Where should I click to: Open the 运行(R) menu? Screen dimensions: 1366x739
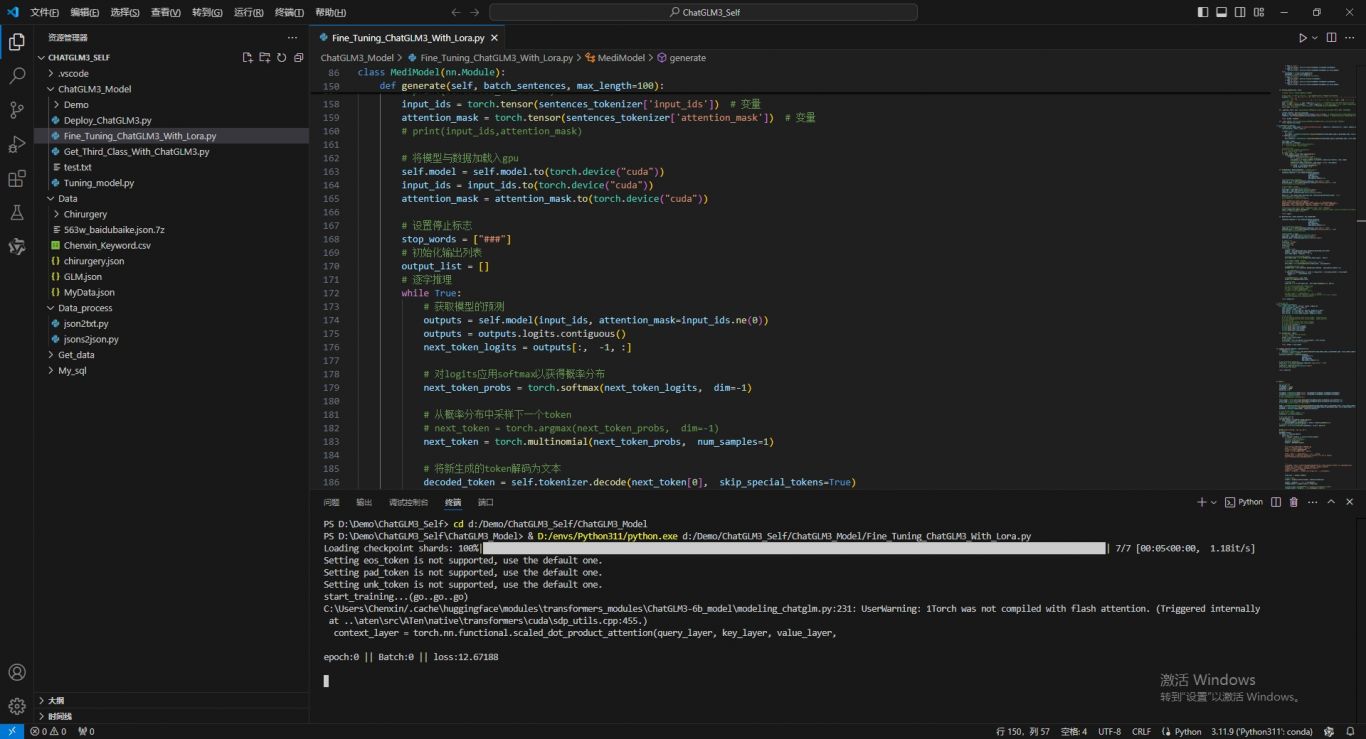(x=248, y=12)
